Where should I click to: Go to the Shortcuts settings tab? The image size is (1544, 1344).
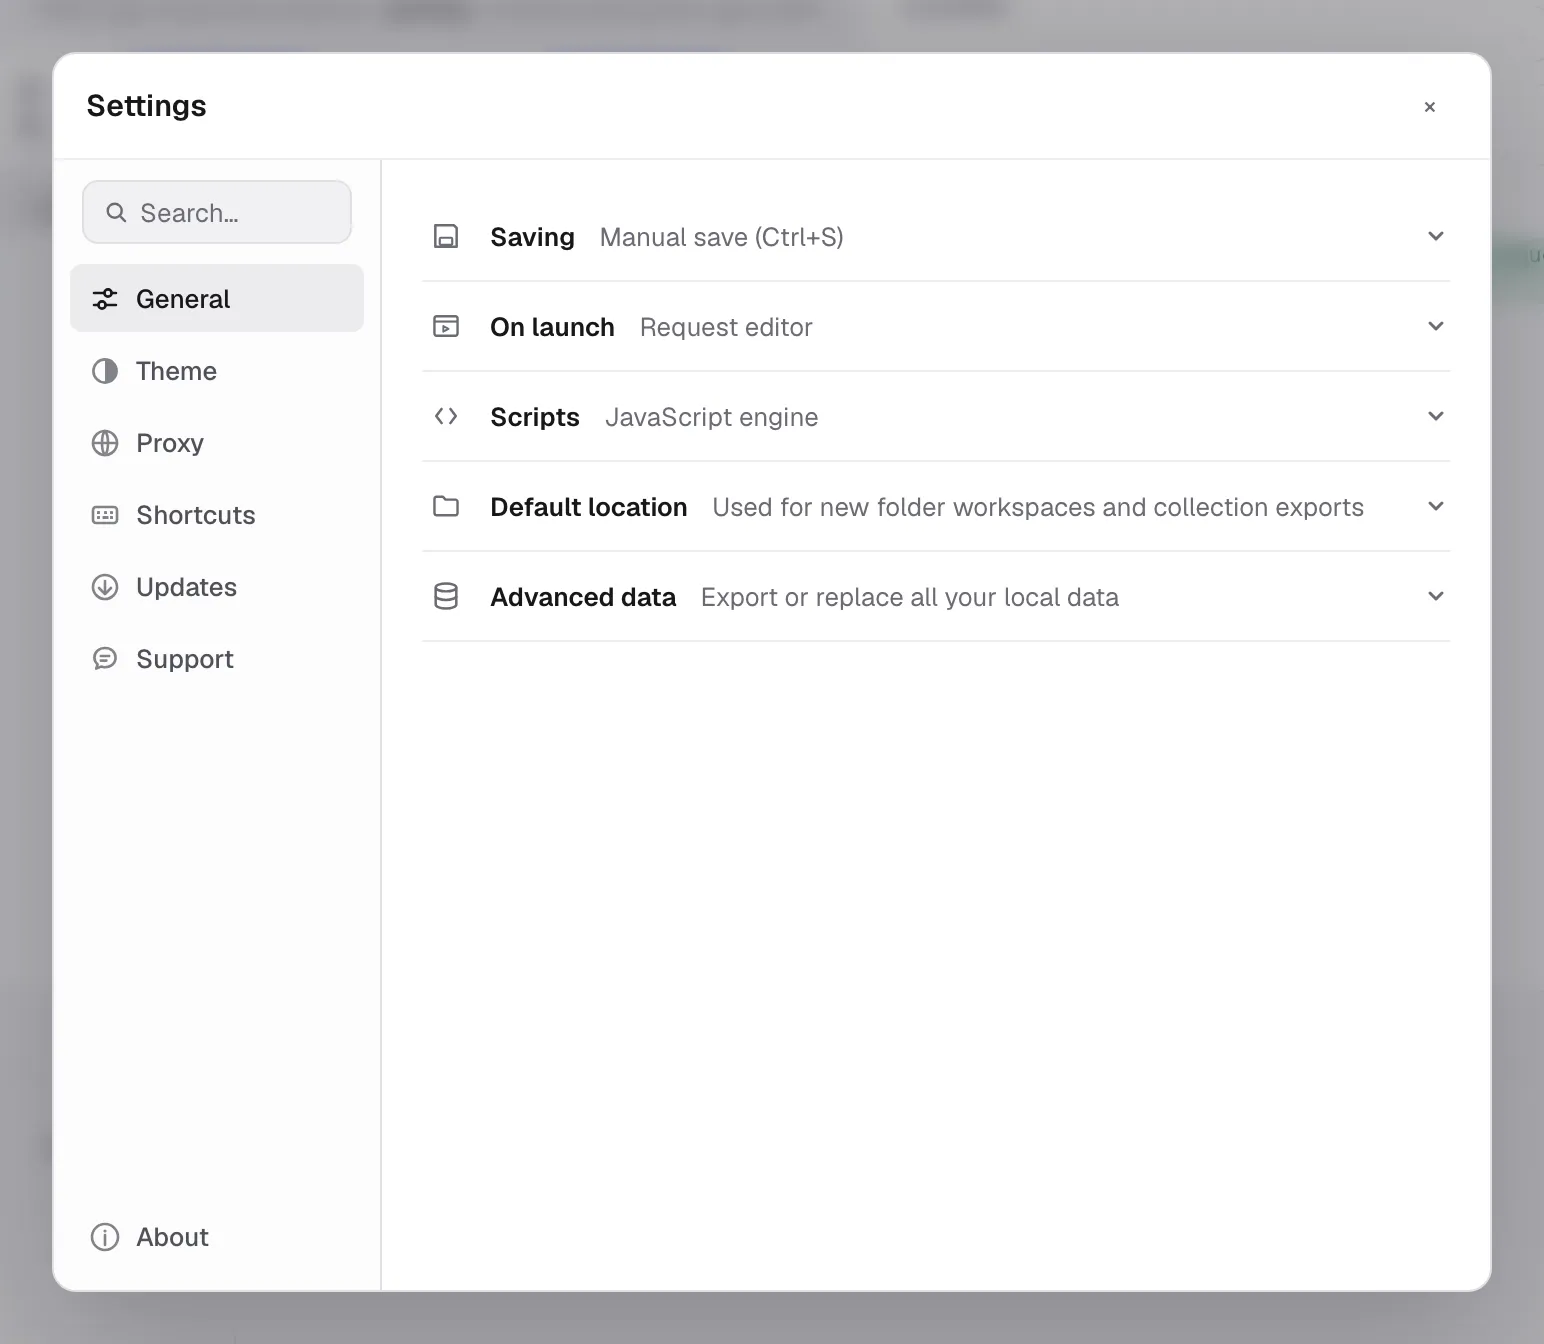tap(217, 515)
